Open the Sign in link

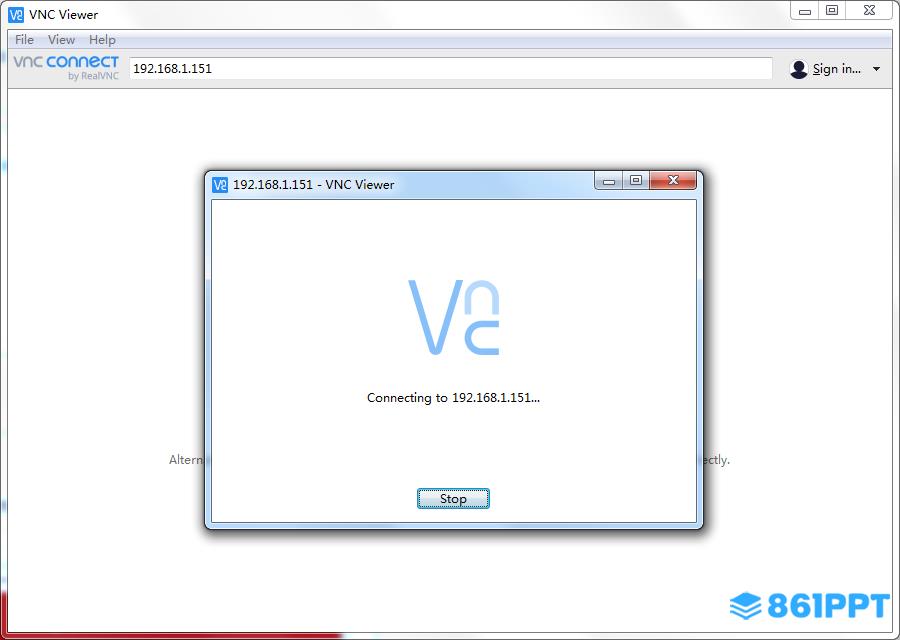[836, 69]
